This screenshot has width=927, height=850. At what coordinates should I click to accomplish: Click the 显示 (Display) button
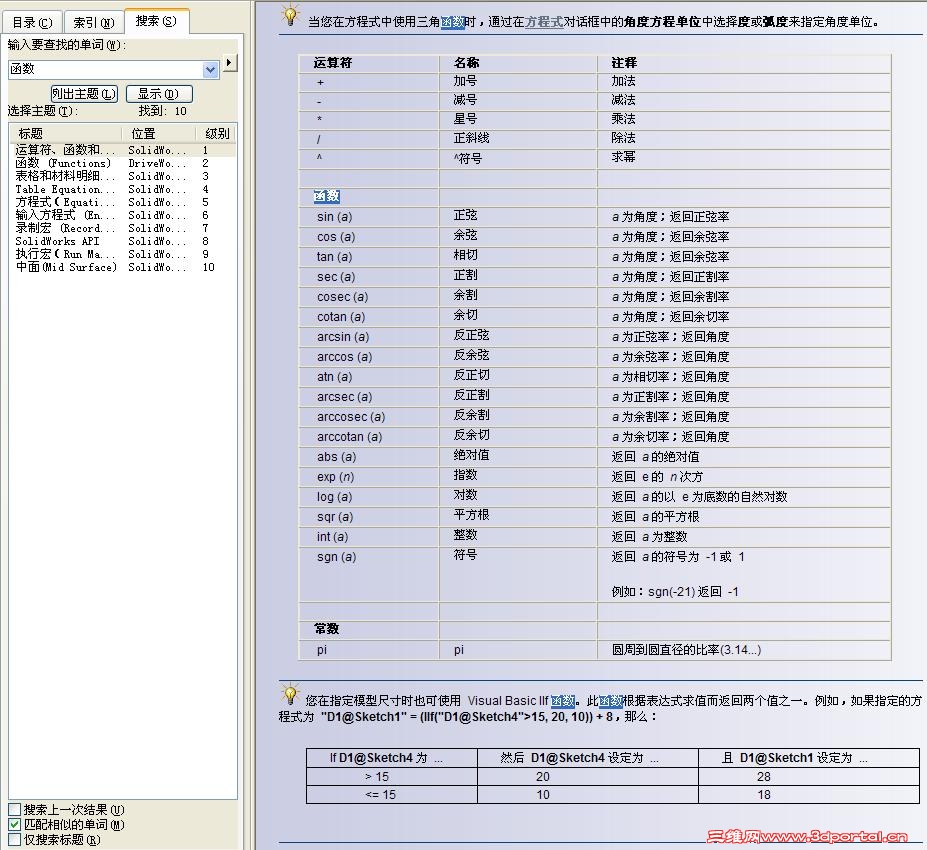click(x=159, y=93)
